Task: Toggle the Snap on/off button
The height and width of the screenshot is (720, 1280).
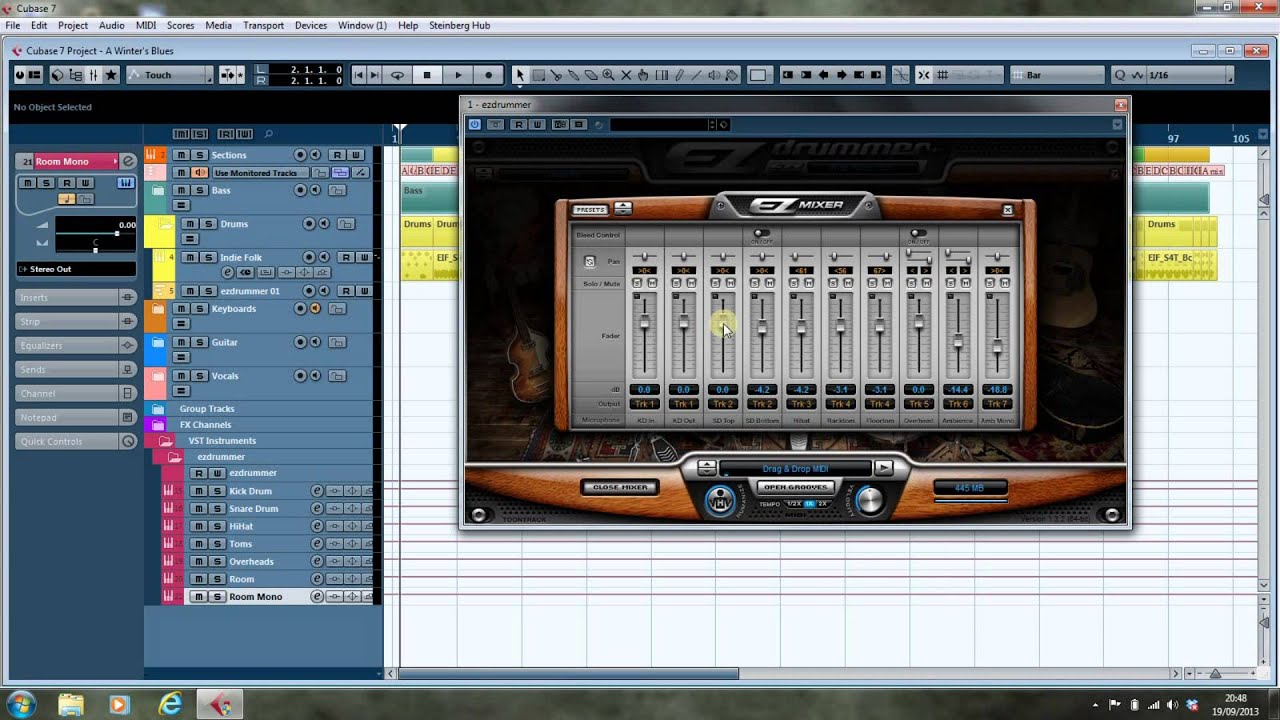Action: pyautogui.click(x=924, y=75)
